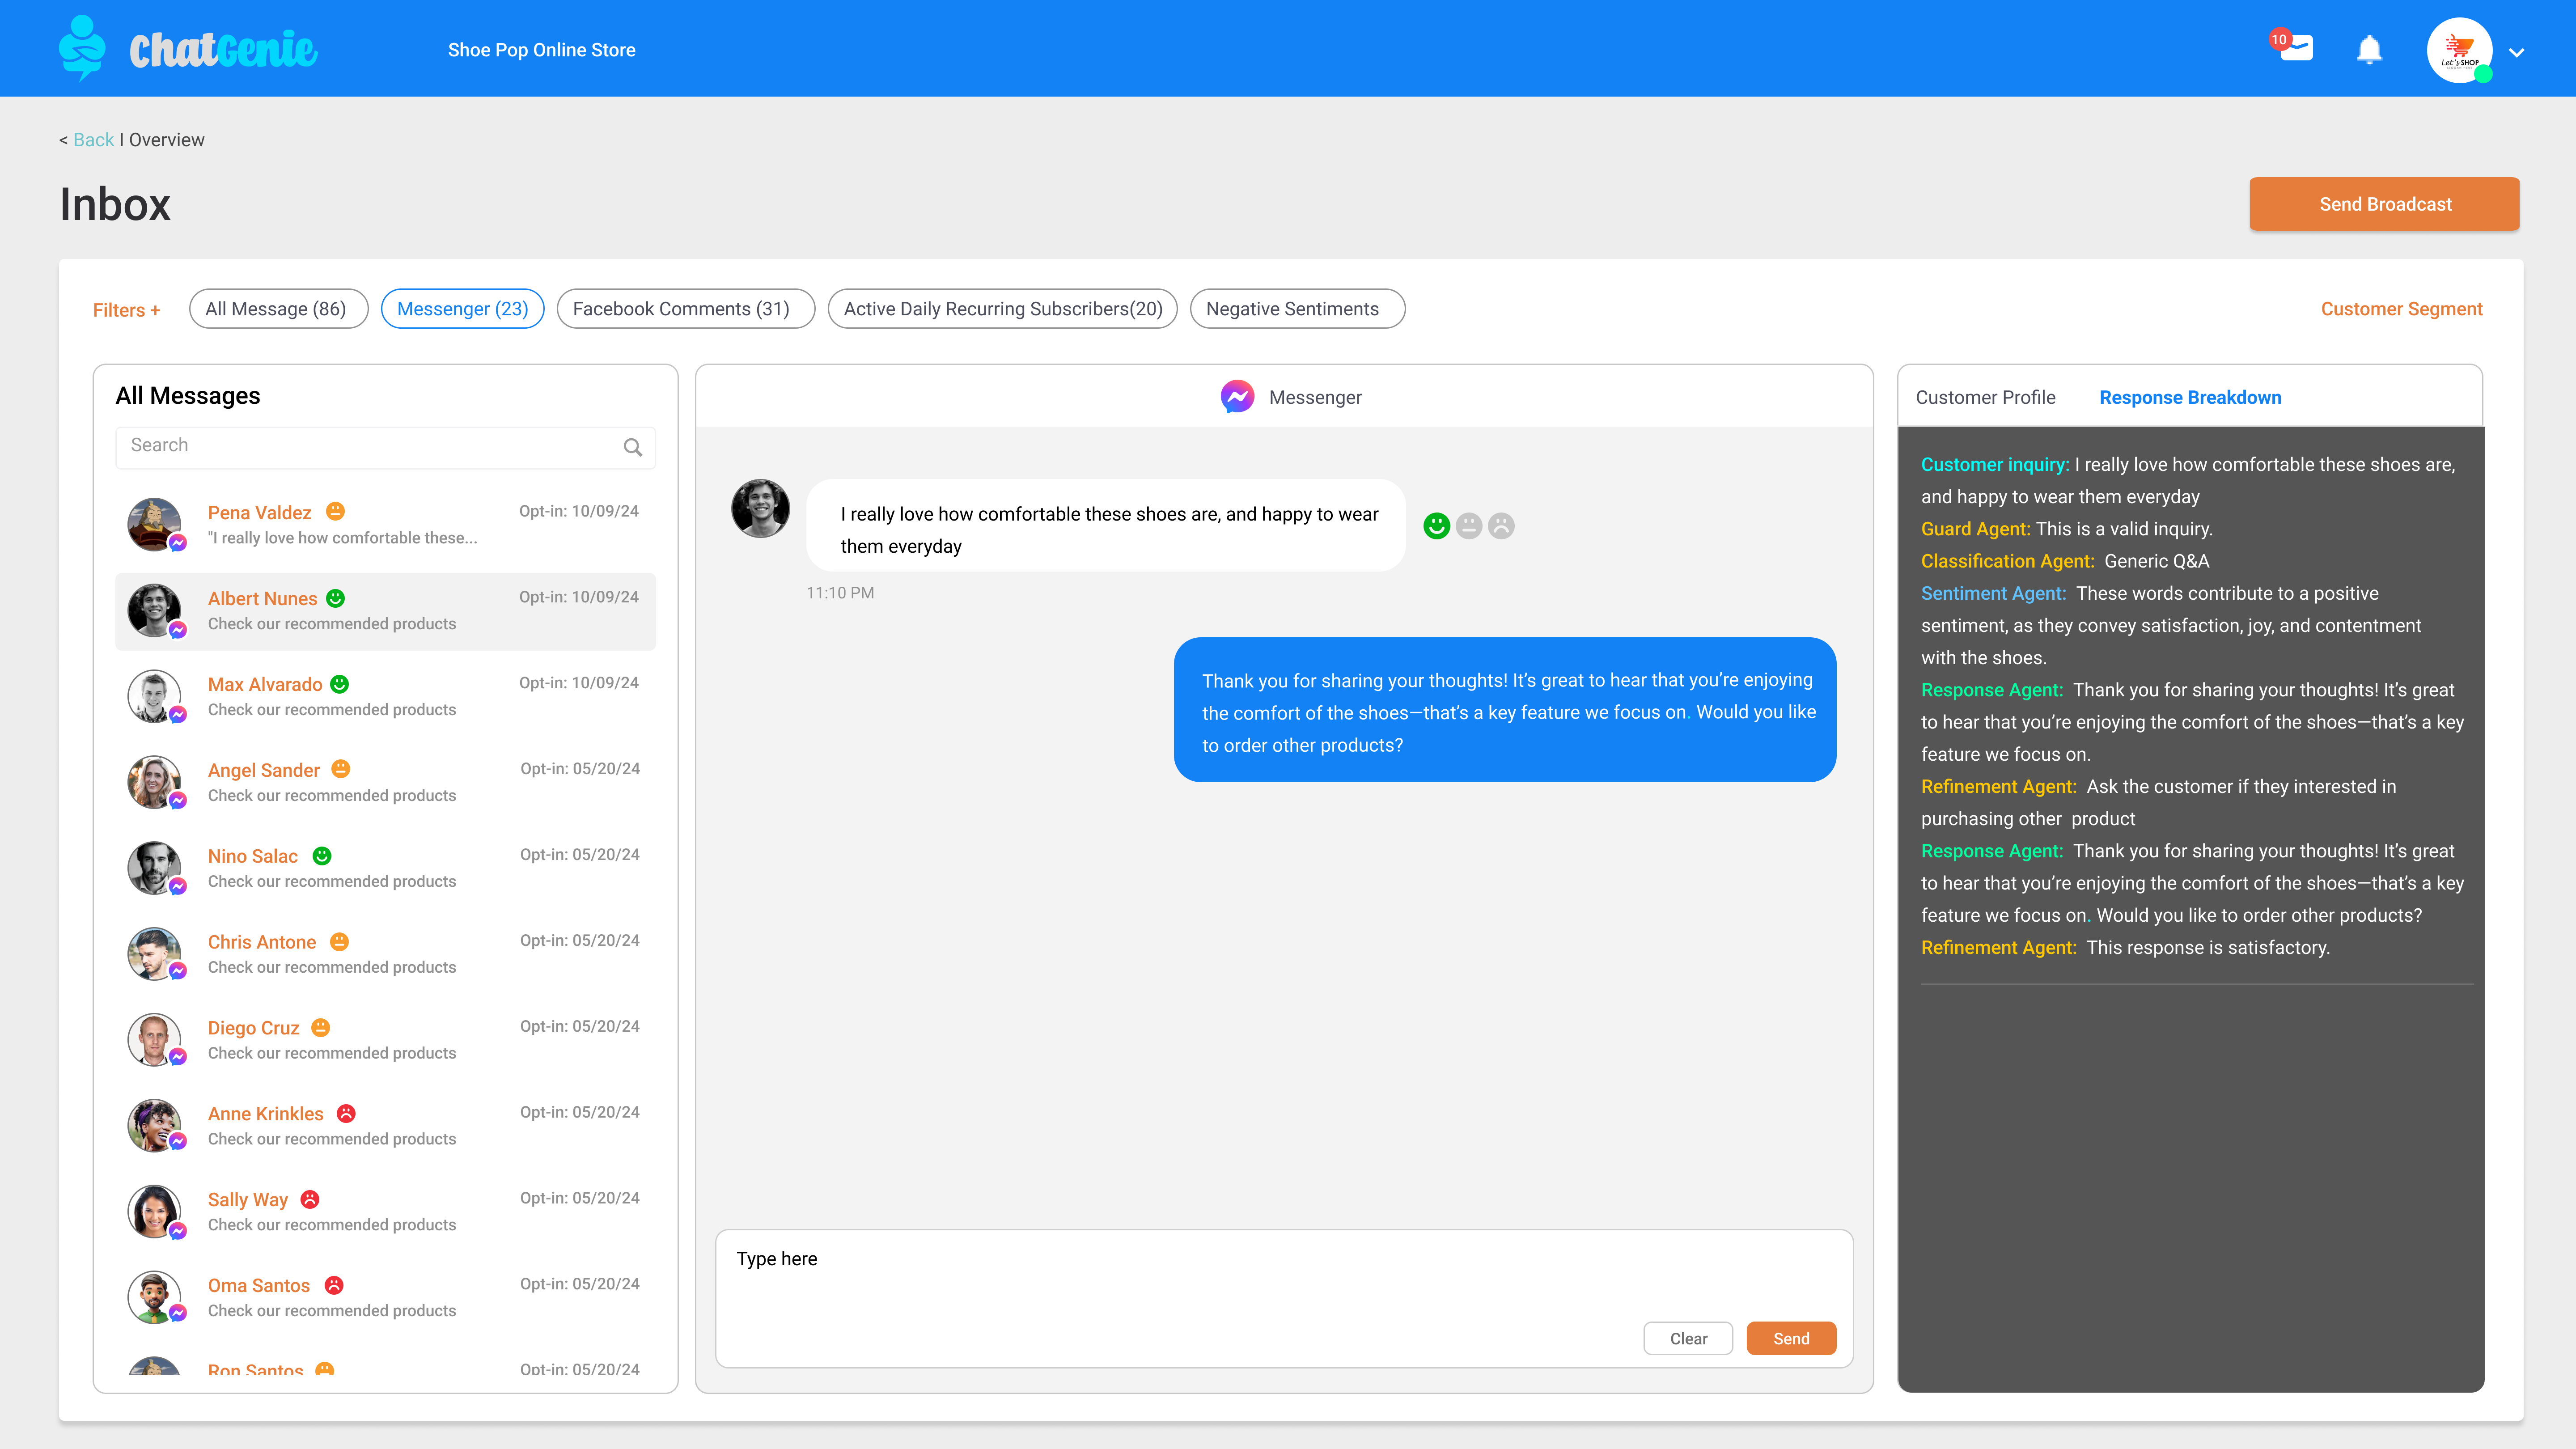The width and height of the screenshot is (2576, 1449).
Task: Click Albert Nunes happy sentiment icon
Action: pos(336,598)
